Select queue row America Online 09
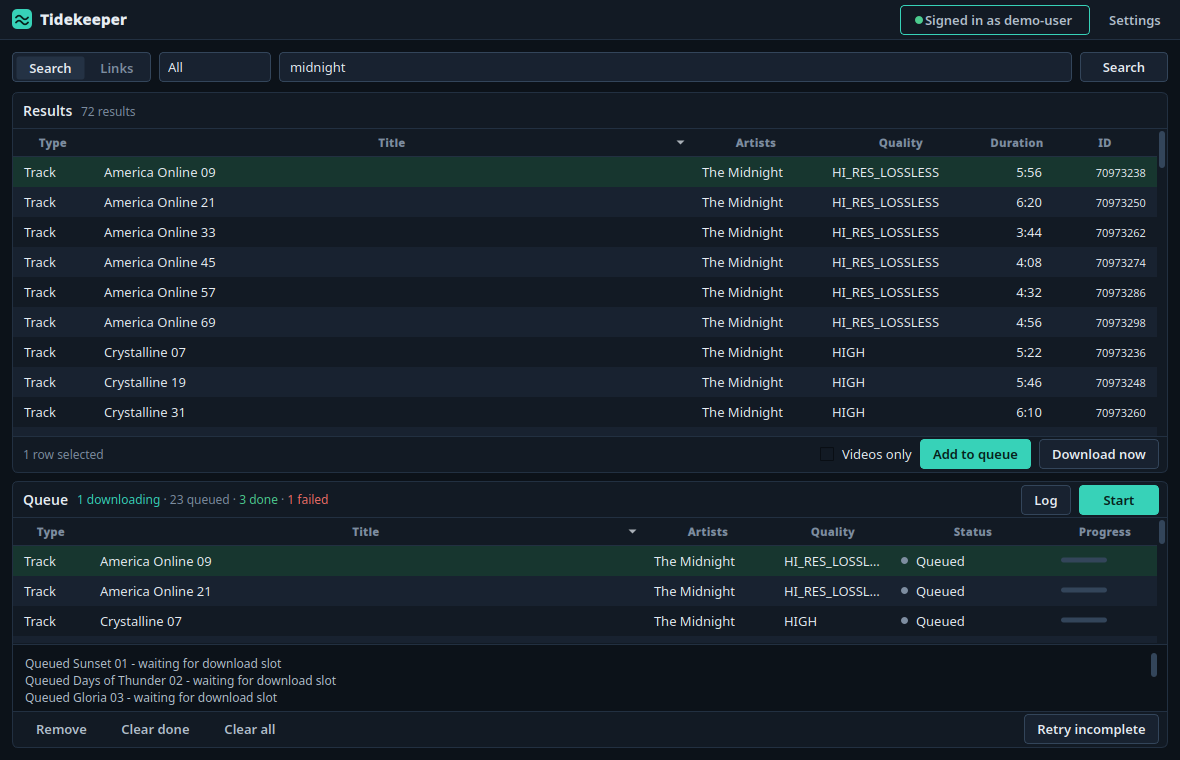Viewport: 1180px width, 760px height. [x=585, y=561]
